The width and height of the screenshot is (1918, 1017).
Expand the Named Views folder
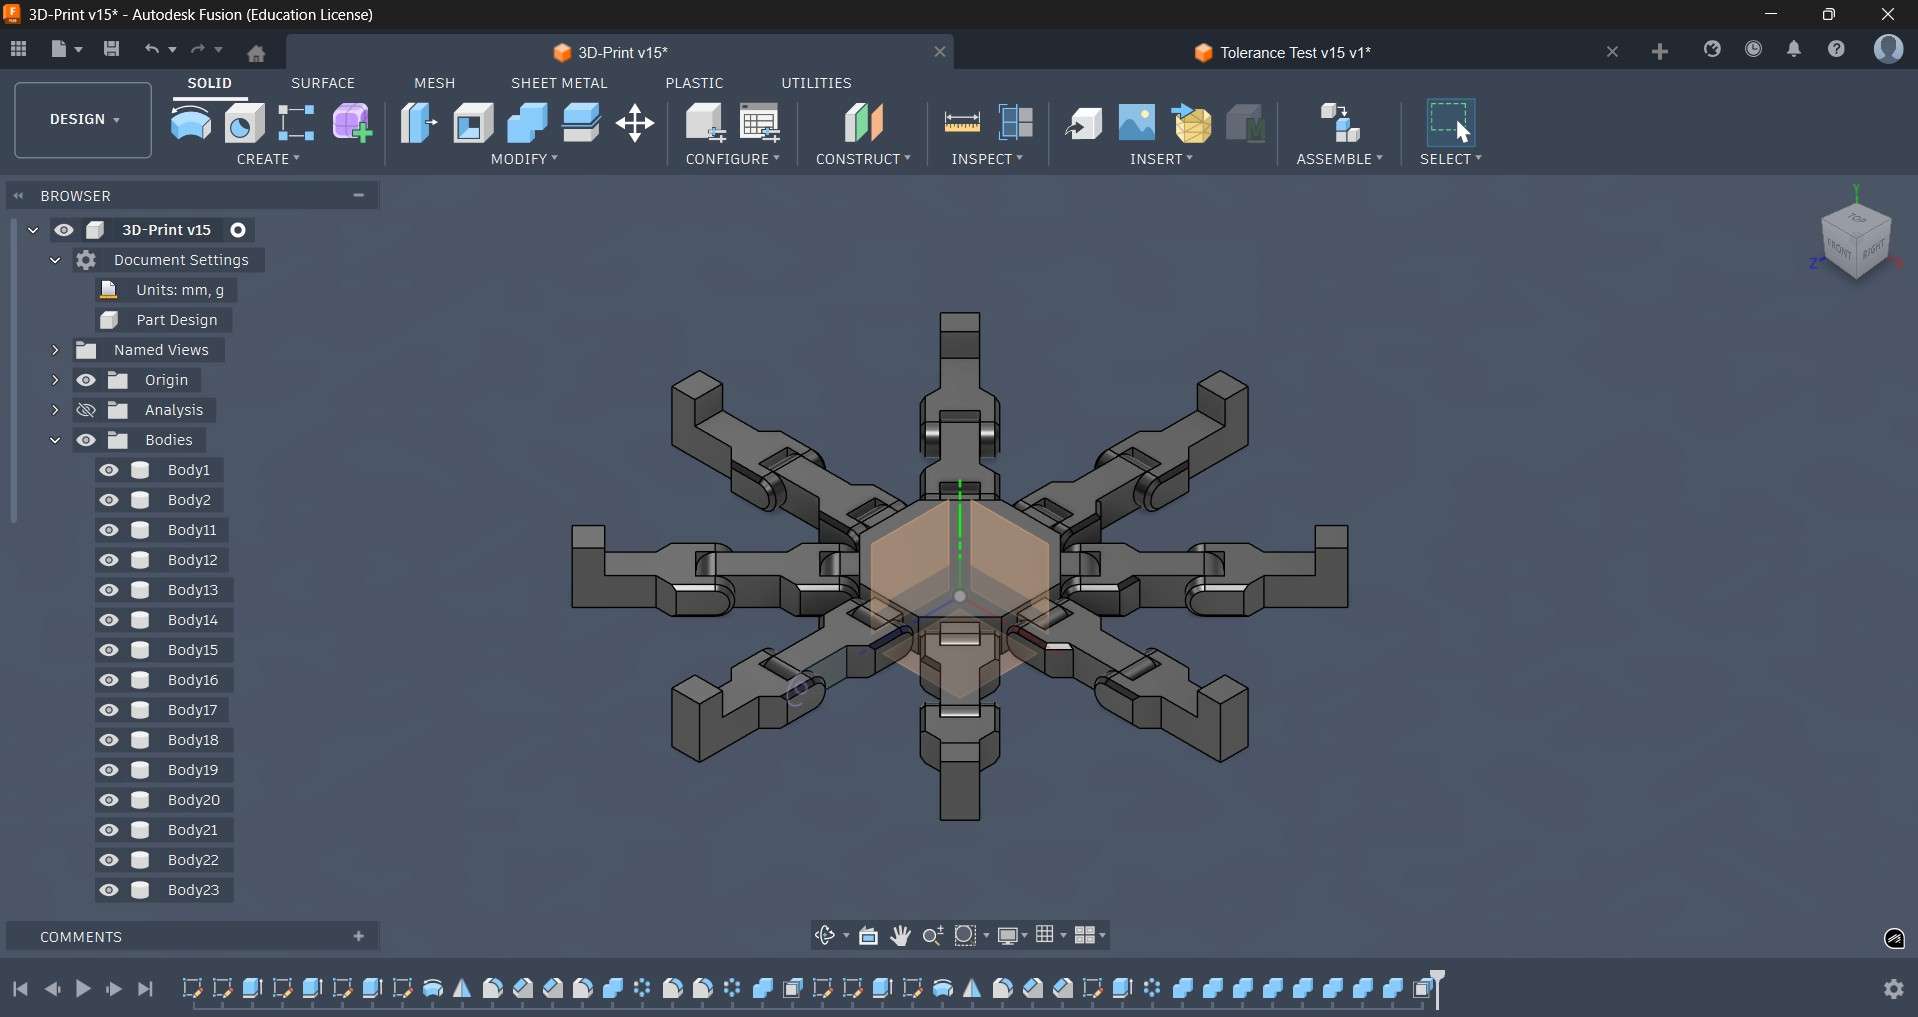coord(55,351)
